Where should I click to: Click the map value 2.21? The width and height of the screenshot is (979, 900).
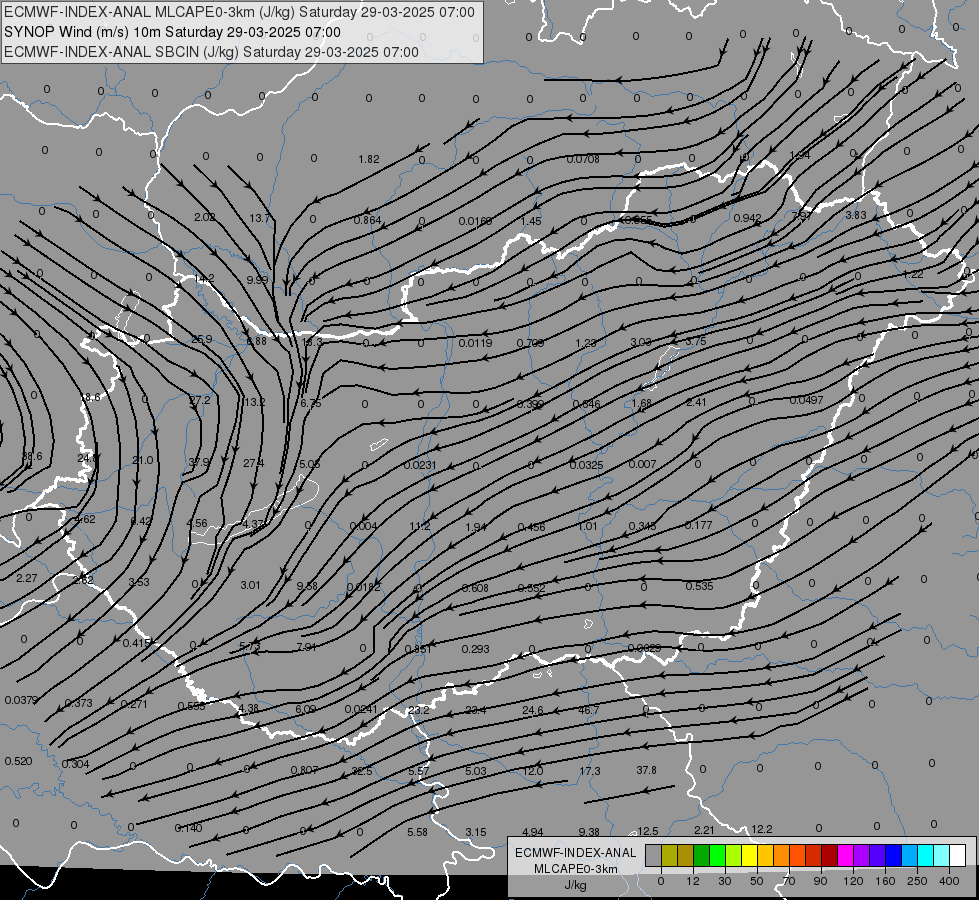pyautogui.click(x=704, y=830)
